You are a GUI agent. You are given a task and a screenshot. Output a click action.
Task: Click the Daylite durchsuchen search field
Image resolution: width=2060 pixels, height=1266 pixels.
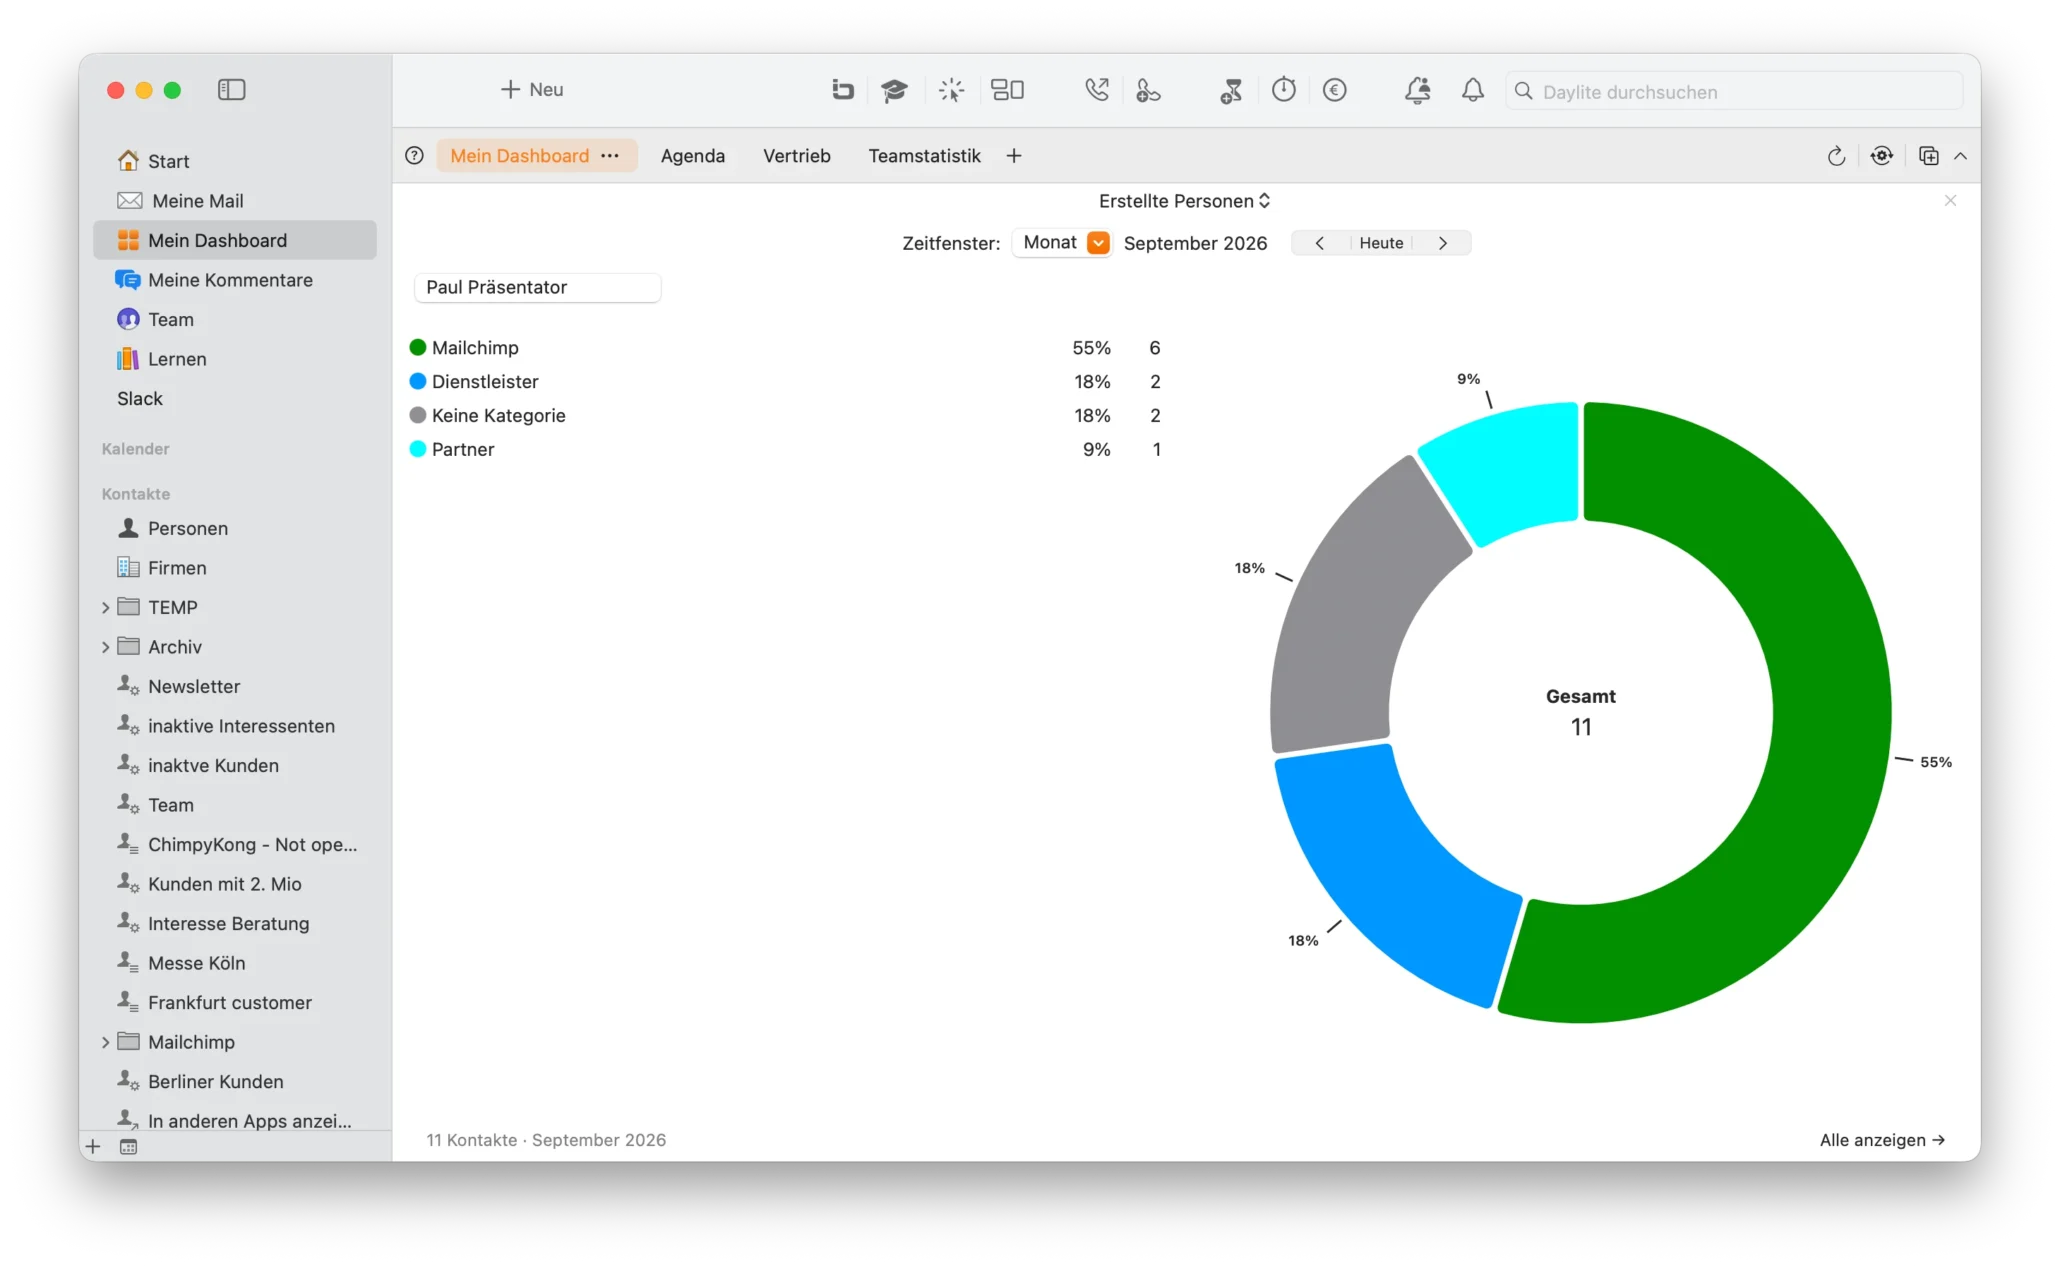coord(1734,92)
